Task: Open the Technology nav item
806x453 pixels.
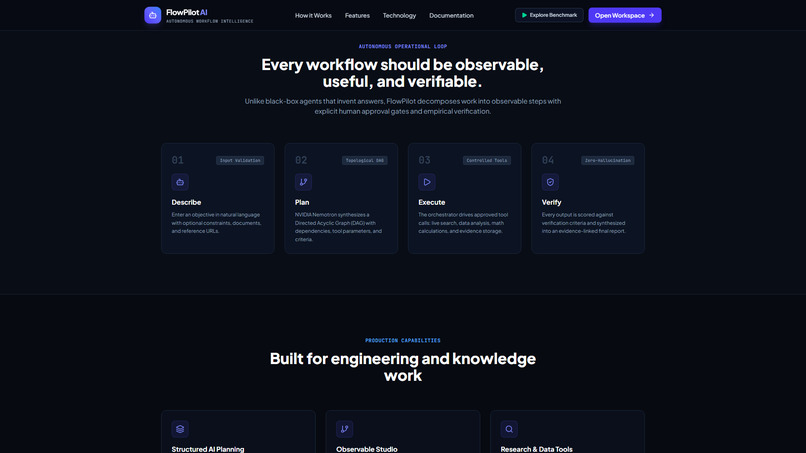Action: (399, 15)
